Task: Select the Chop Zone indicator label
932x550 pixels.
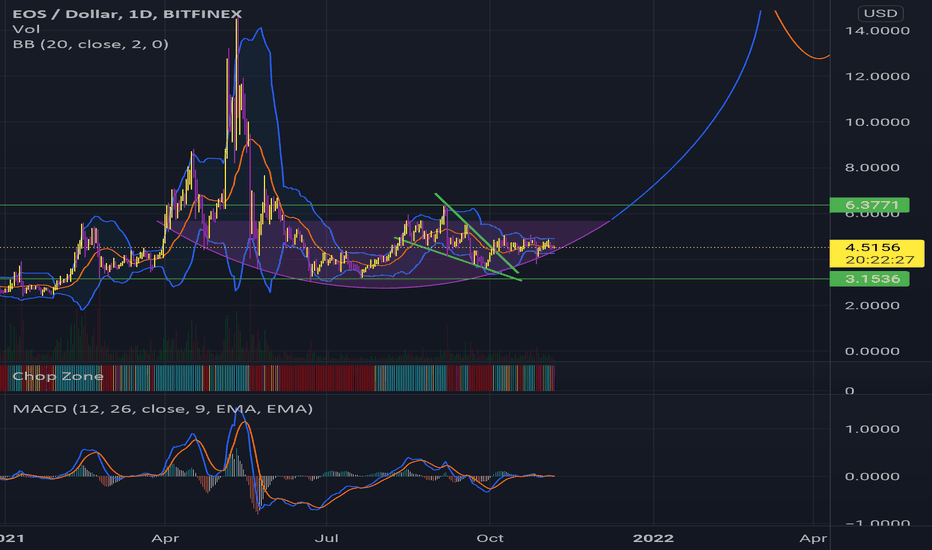Action: click(58, 376)
